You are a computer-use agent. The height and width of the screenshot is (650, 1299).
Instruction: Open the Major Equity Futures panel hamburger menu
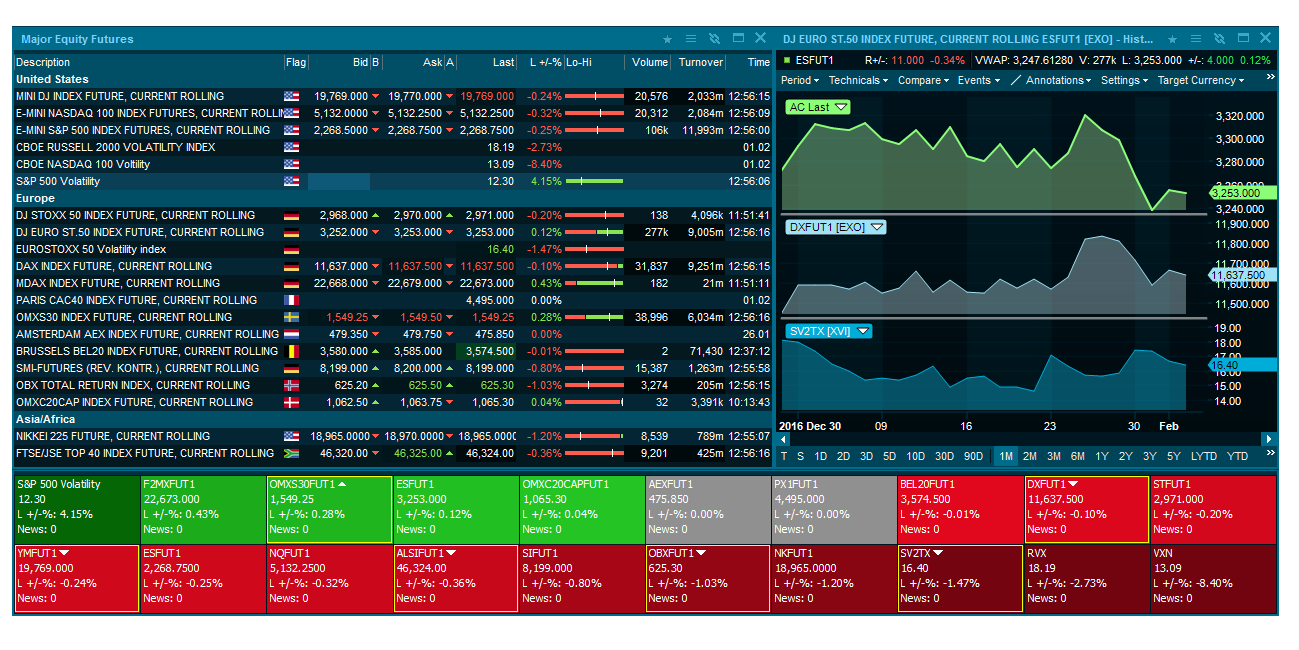tap(691, 39)
